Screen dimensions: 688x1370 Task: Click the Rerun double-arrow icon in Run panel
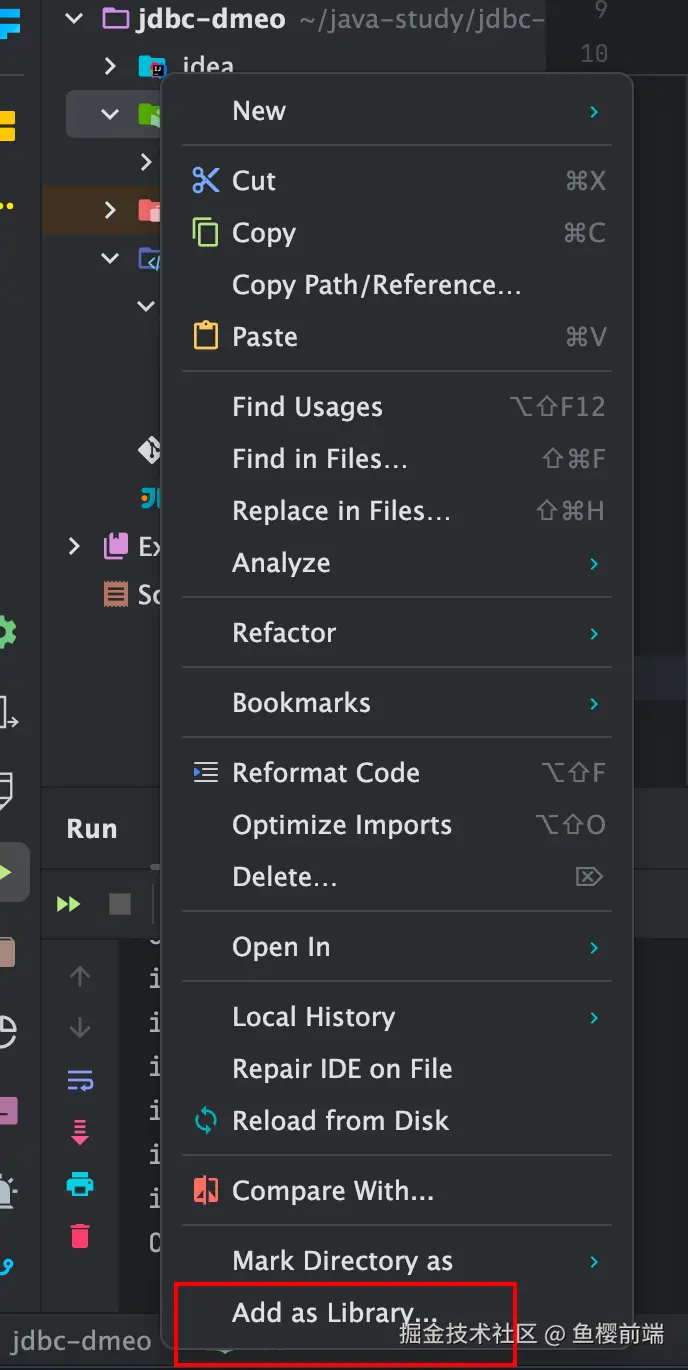tap(68, 905)
